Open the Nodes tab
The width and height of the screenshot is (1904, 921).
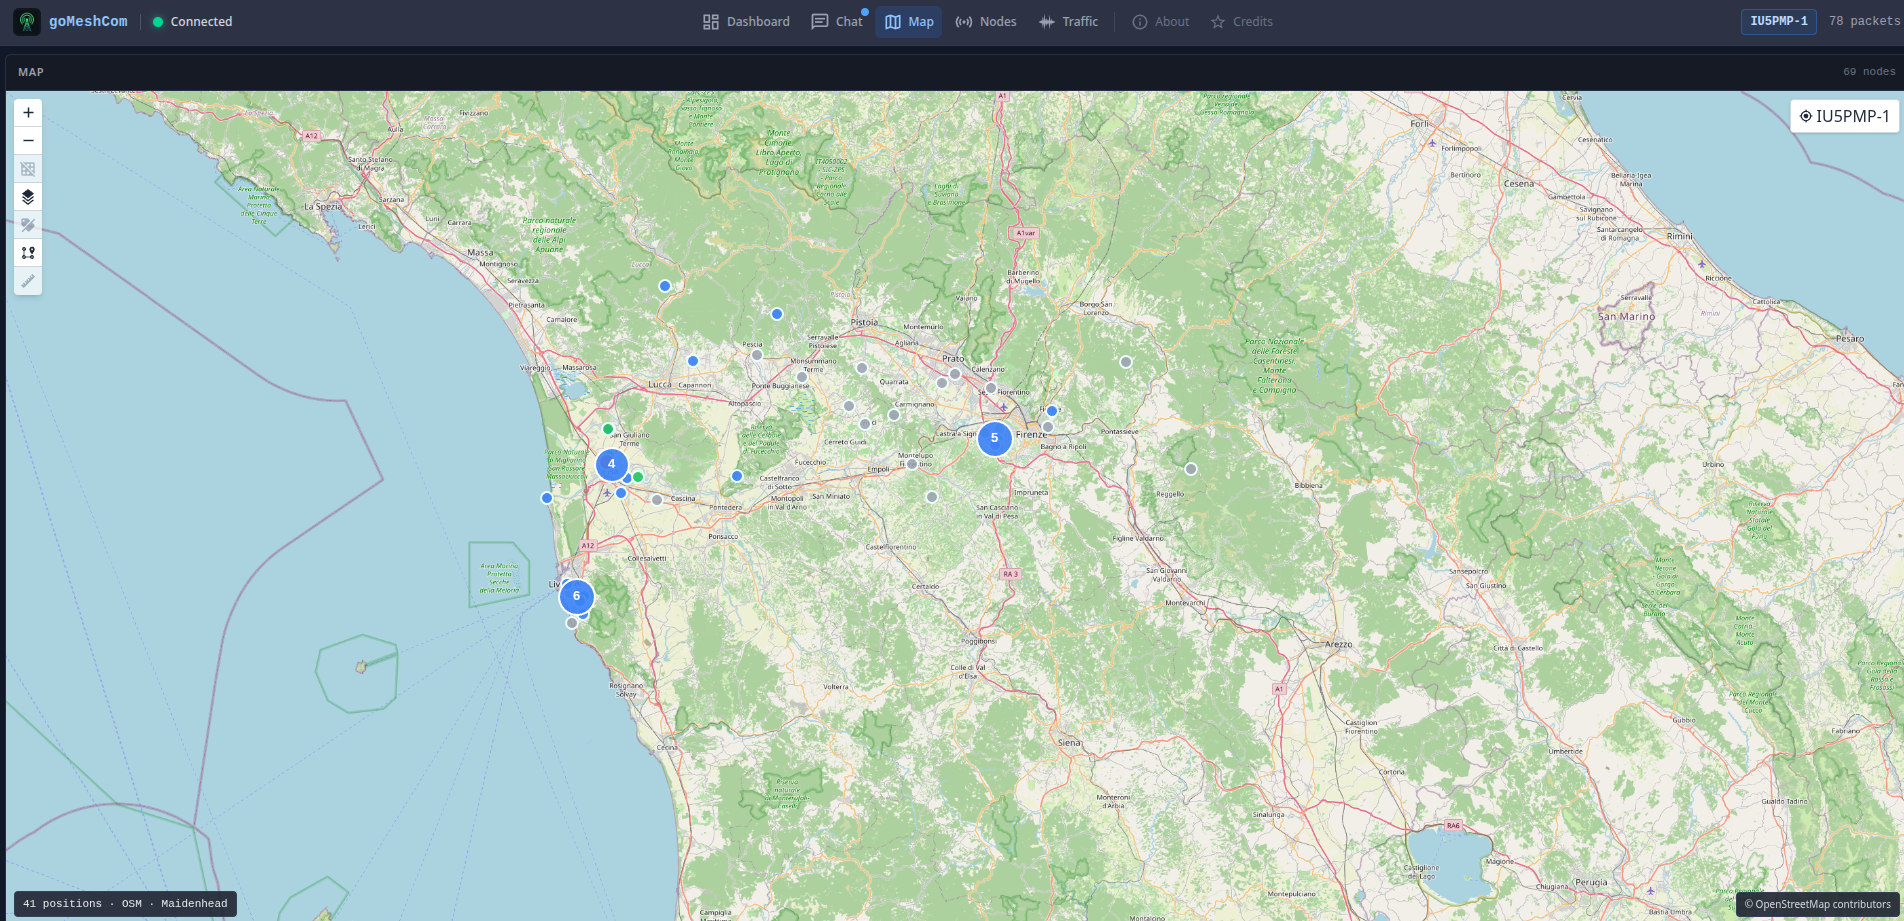(986, 22)
